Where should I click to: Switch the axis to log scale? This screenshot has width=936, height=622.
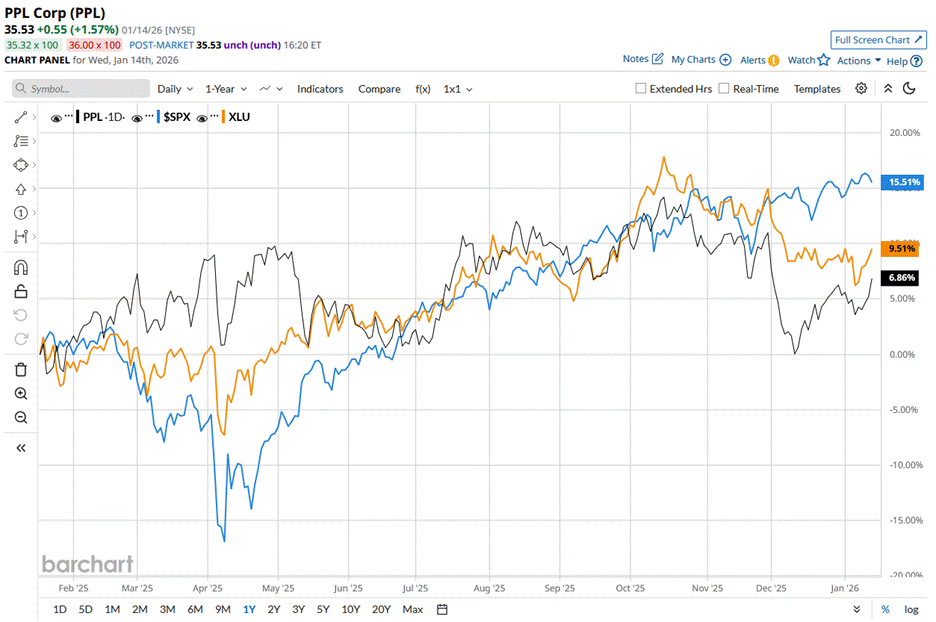[911, 609]
